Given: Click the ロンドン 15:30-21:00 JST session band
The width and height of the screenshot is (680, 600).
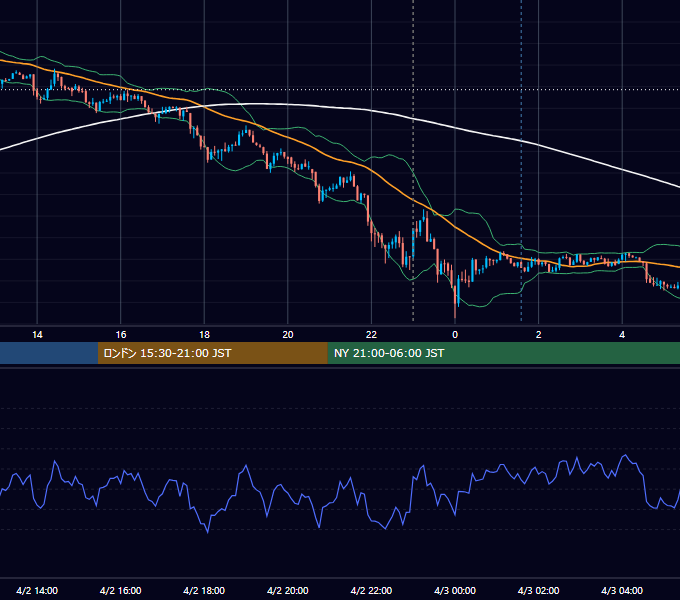Looking at the screenshot, I should click(x=212, y=353).
